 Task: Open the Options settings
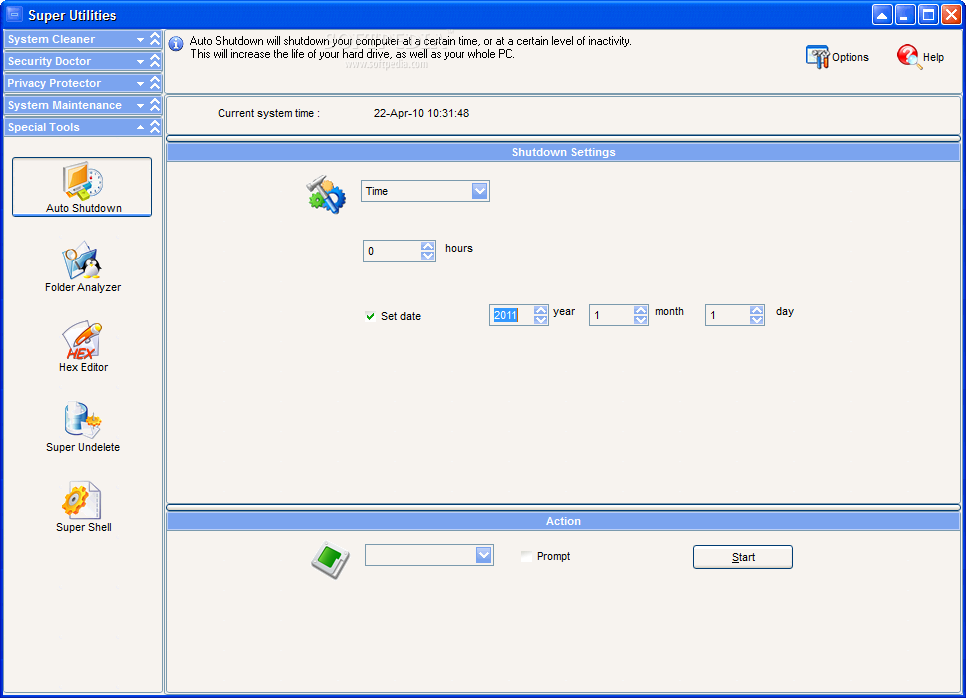point(837,57)
